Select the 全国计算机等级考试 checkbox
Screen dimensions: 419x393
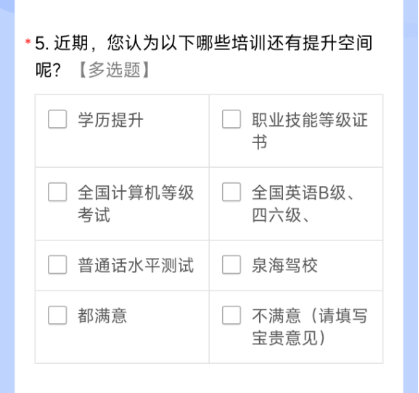57,192
